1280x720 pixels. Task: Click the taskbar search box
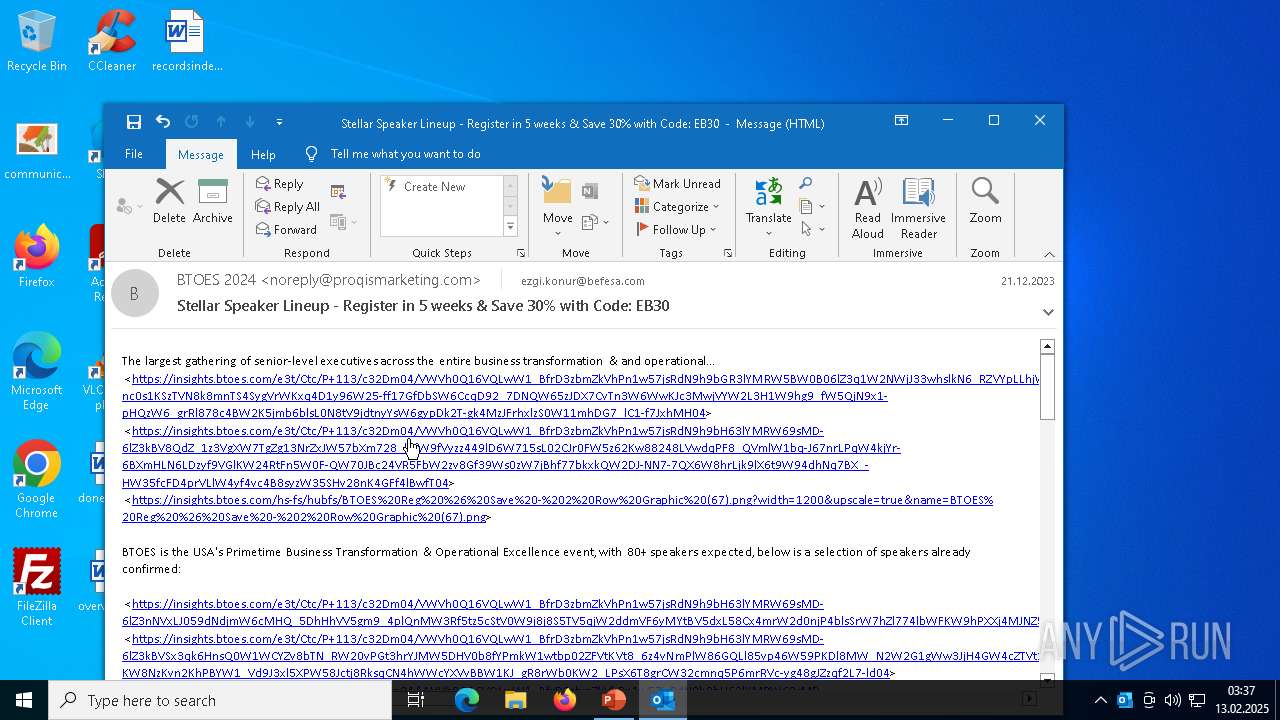(x=220, y=700)
